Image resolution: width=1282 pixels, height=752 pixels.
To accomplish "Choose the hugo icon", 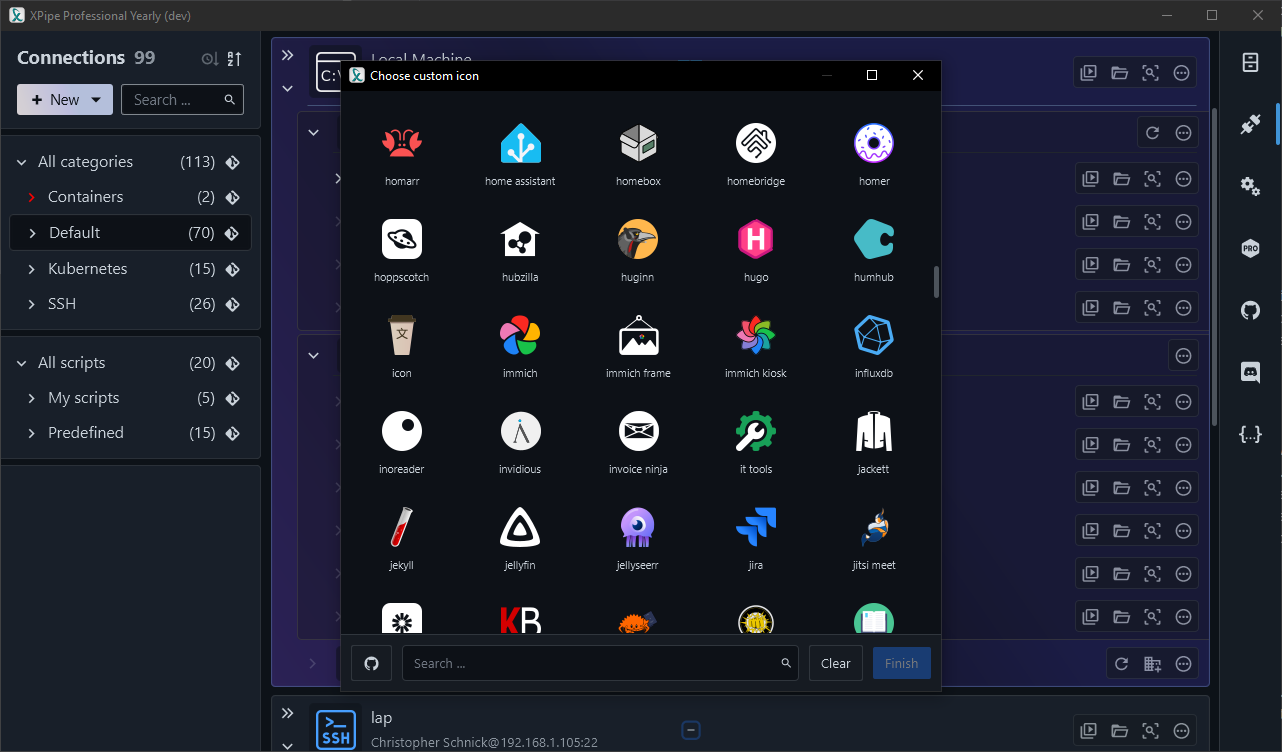I will 755,240.
